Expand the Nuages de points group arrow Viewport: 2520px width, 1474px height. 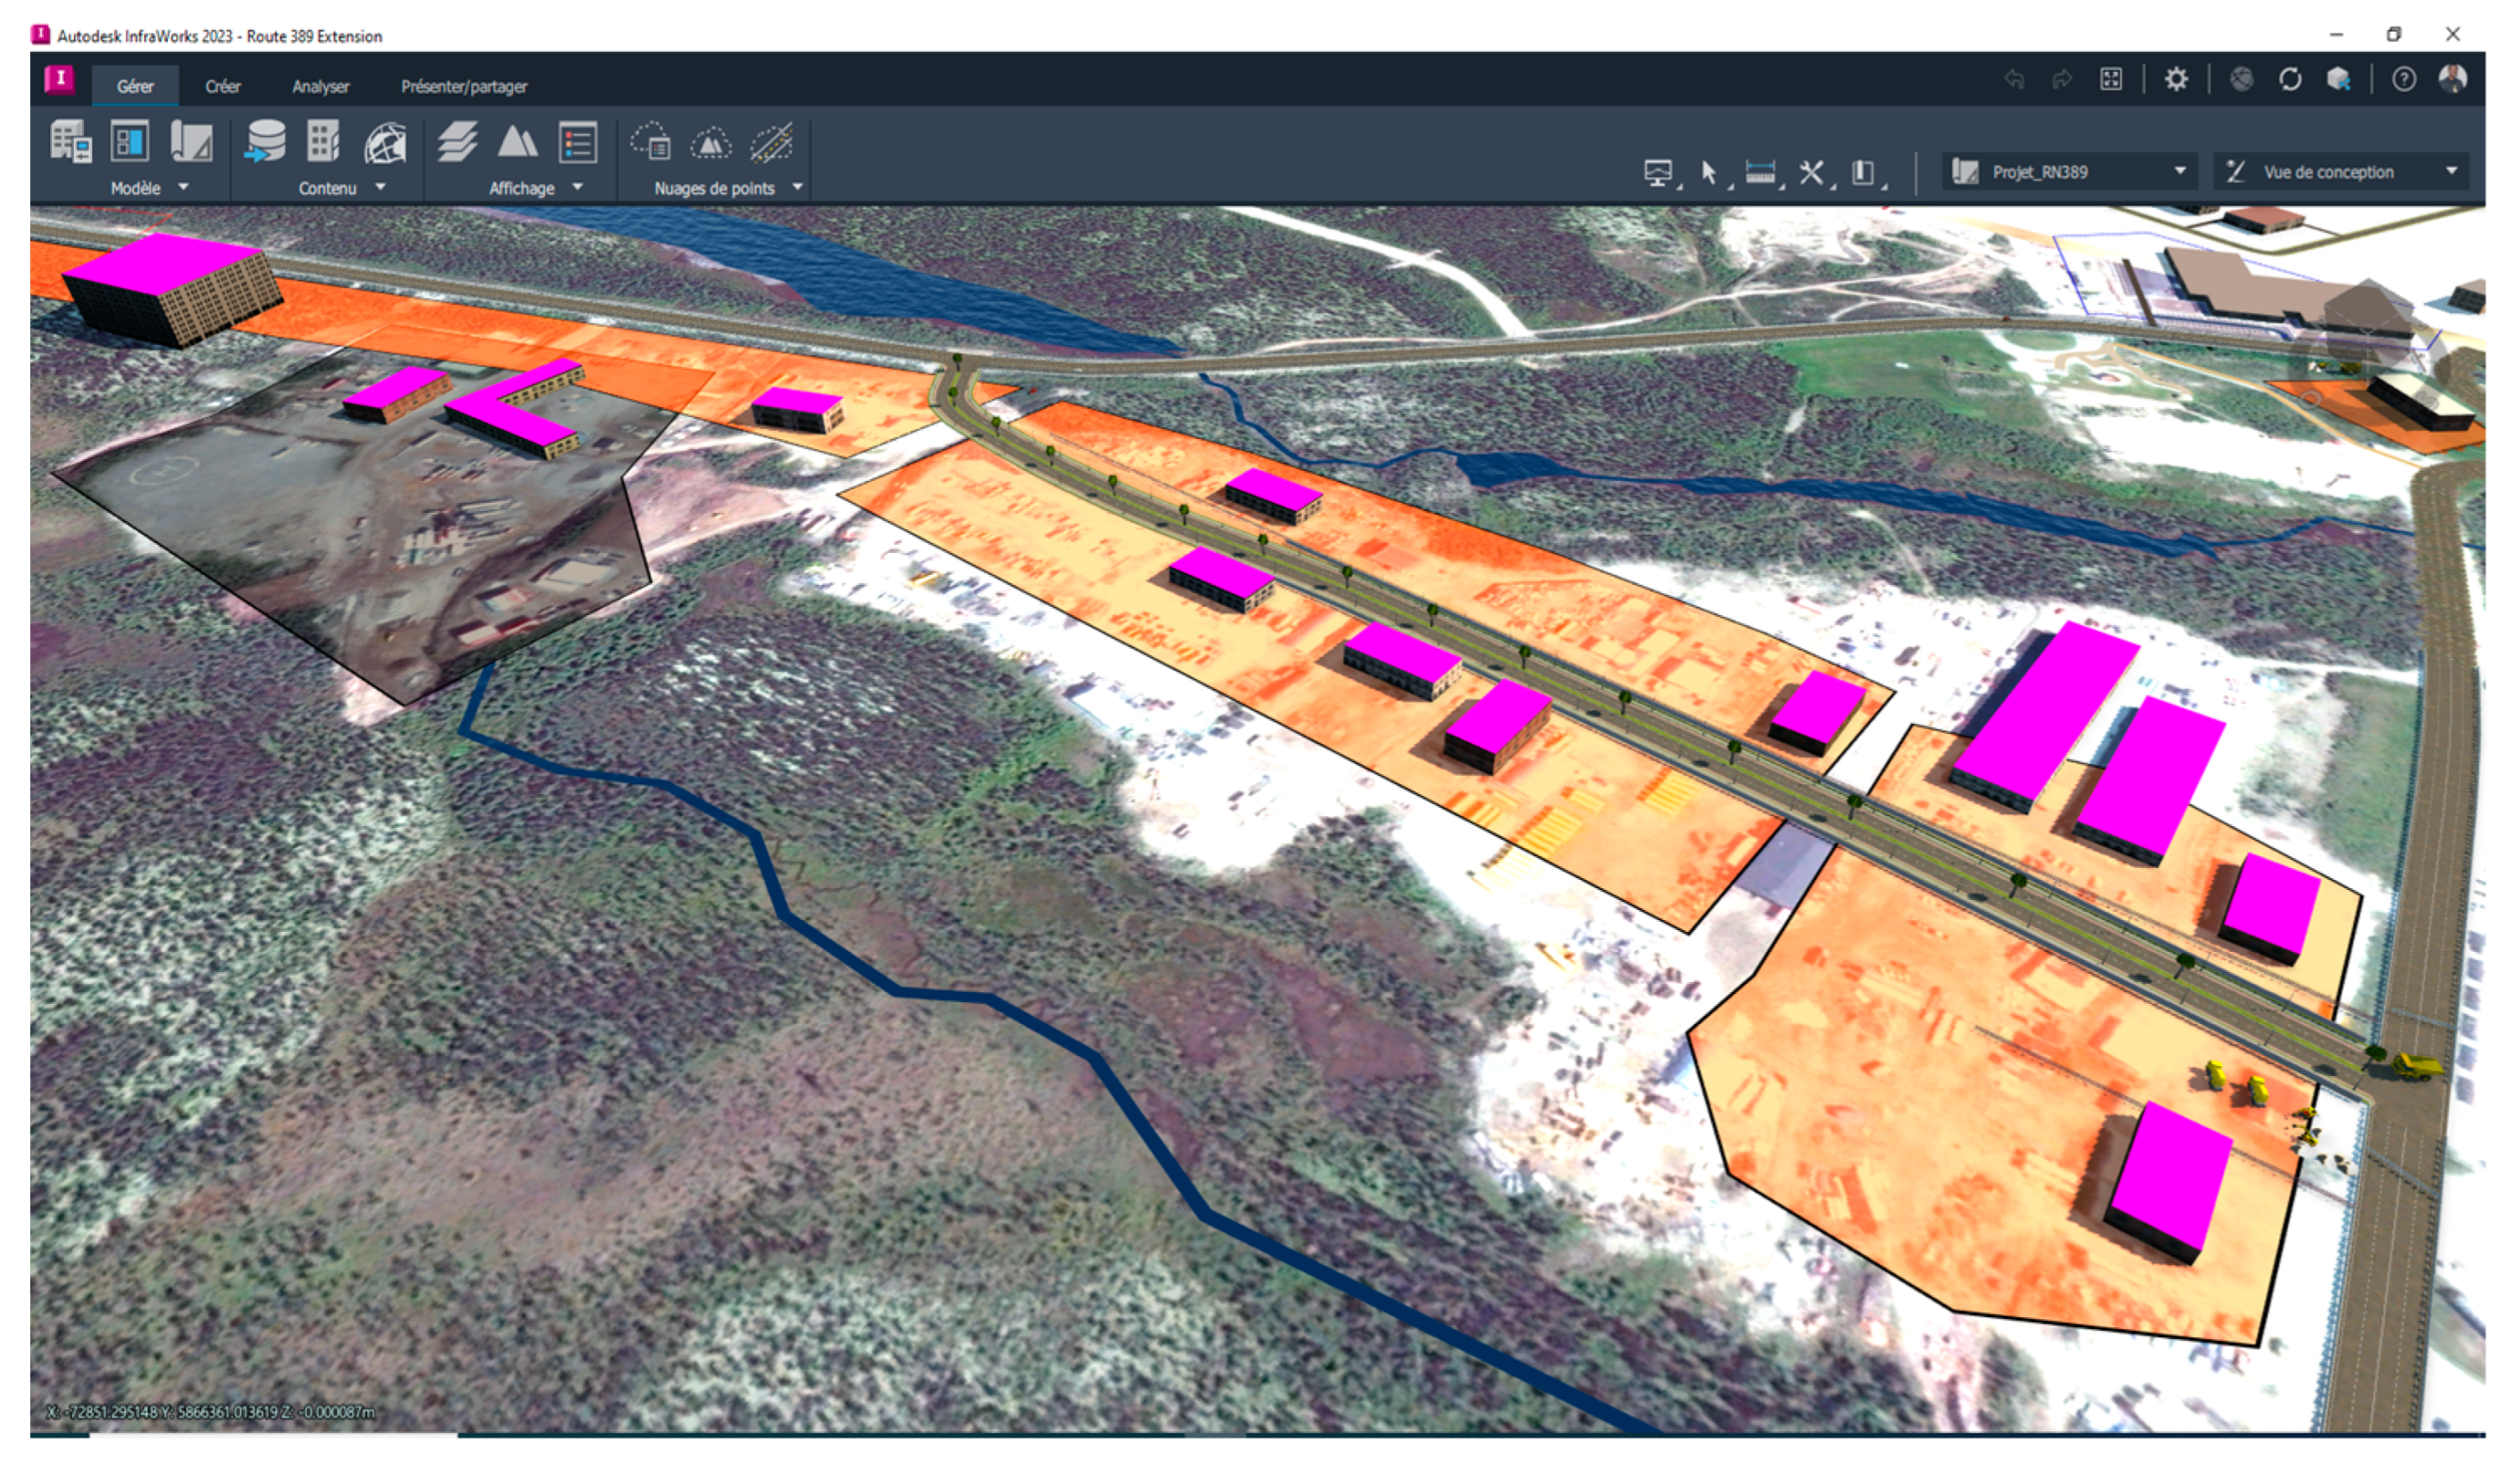798,187
